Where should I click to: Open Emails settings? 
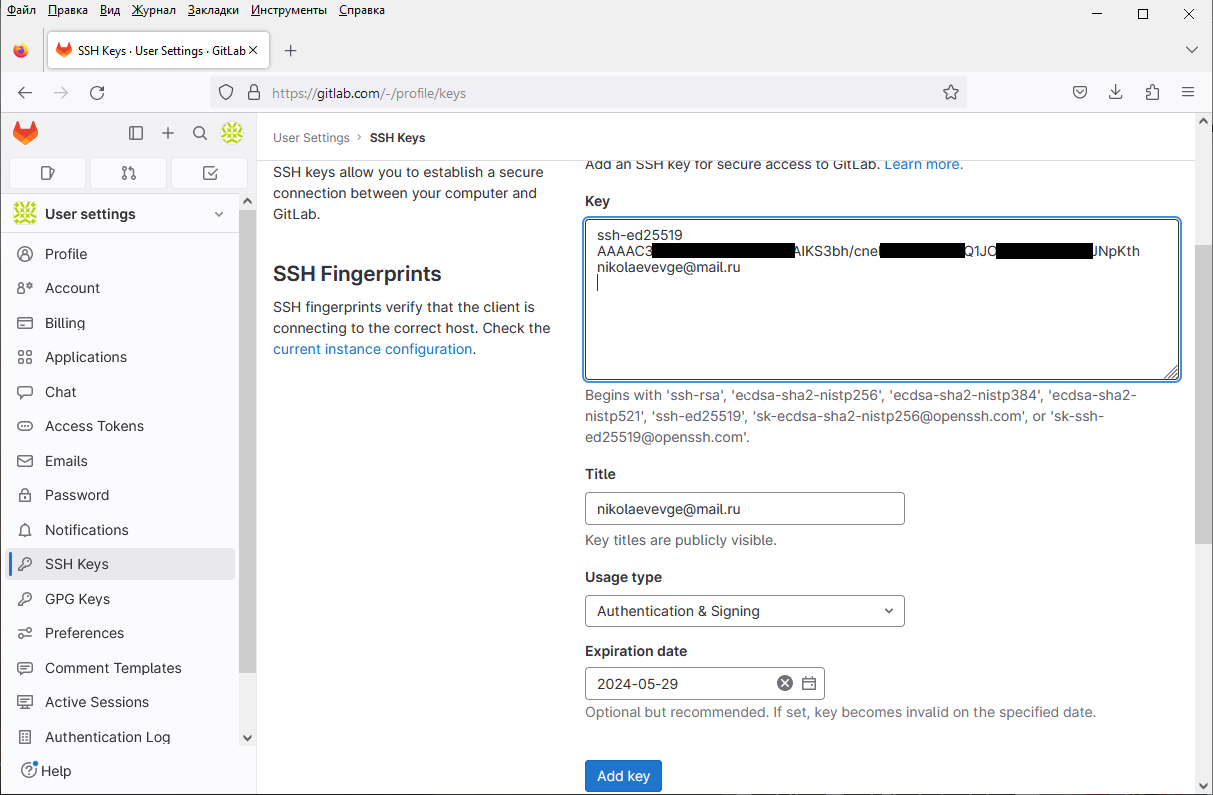[x=121, y=461]
